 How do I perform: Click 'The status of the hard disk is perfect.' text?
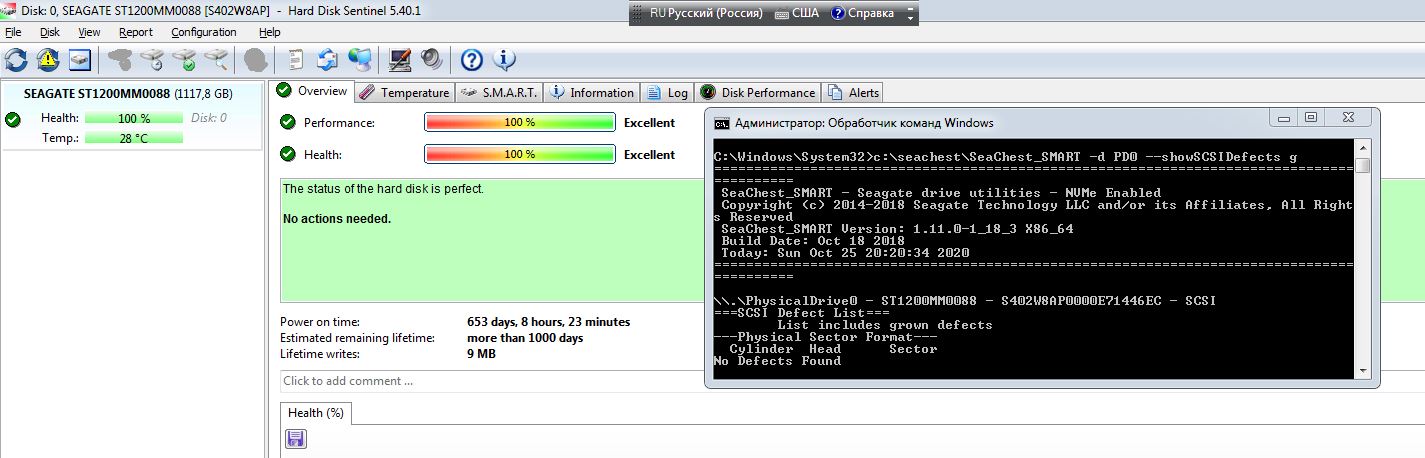pos(384,188)
